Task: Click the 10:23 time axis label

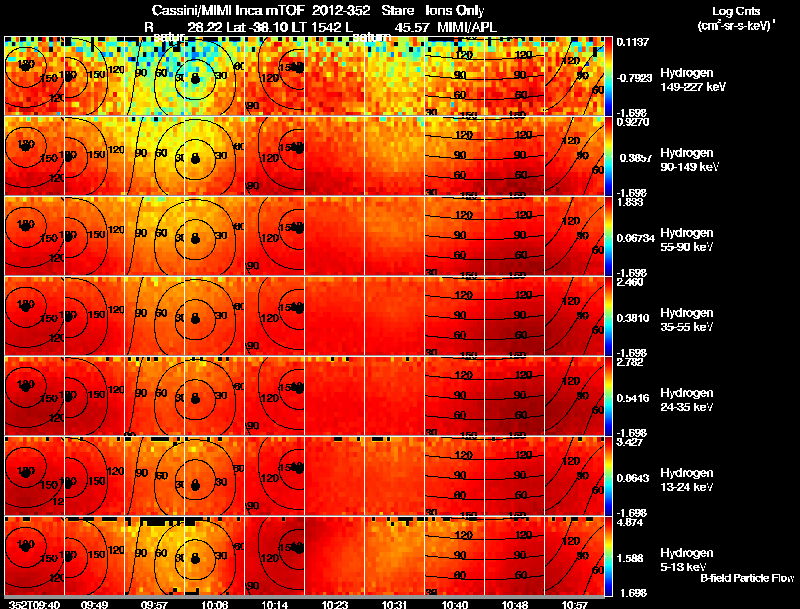Action: tap(335, 604)
